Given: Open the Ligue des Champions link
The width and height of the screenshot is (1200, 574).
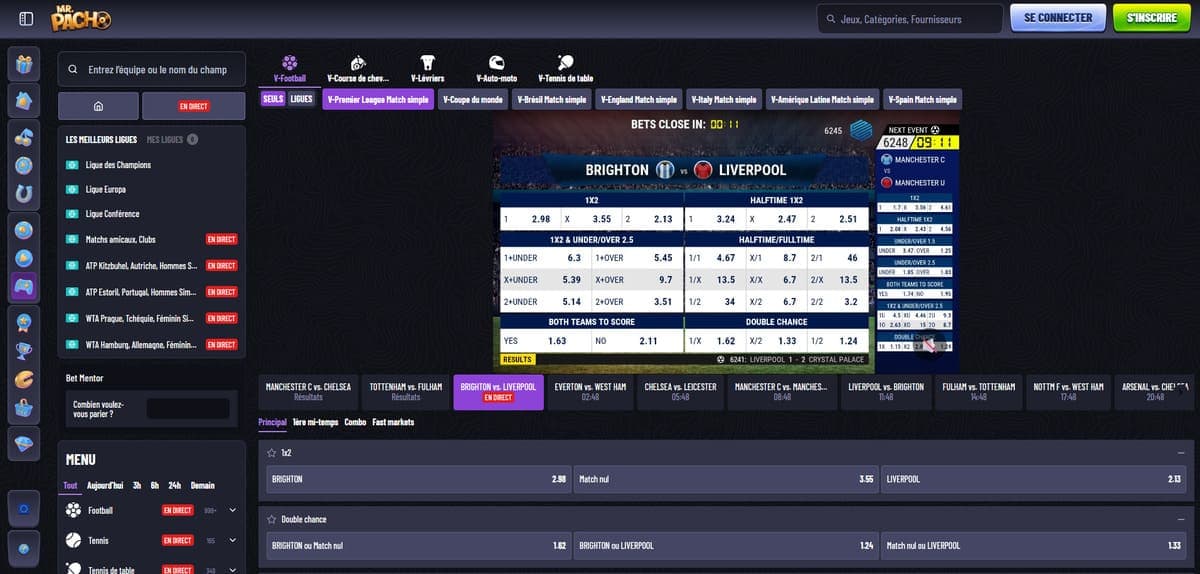Looking at the screenshot, I should pyautogui.click(x=118, y=164).
